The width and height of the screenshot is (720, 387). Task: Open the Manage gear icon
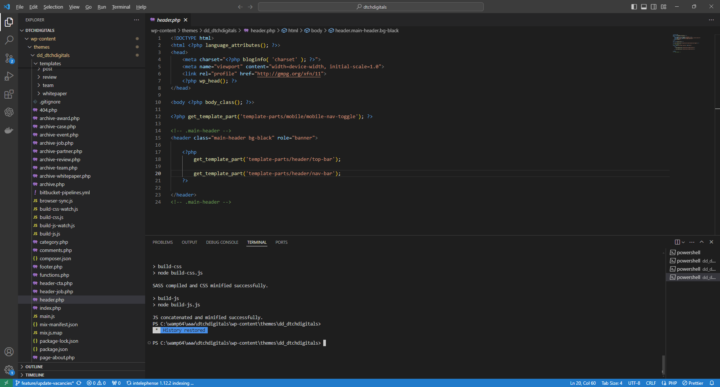tap(9, 370)
